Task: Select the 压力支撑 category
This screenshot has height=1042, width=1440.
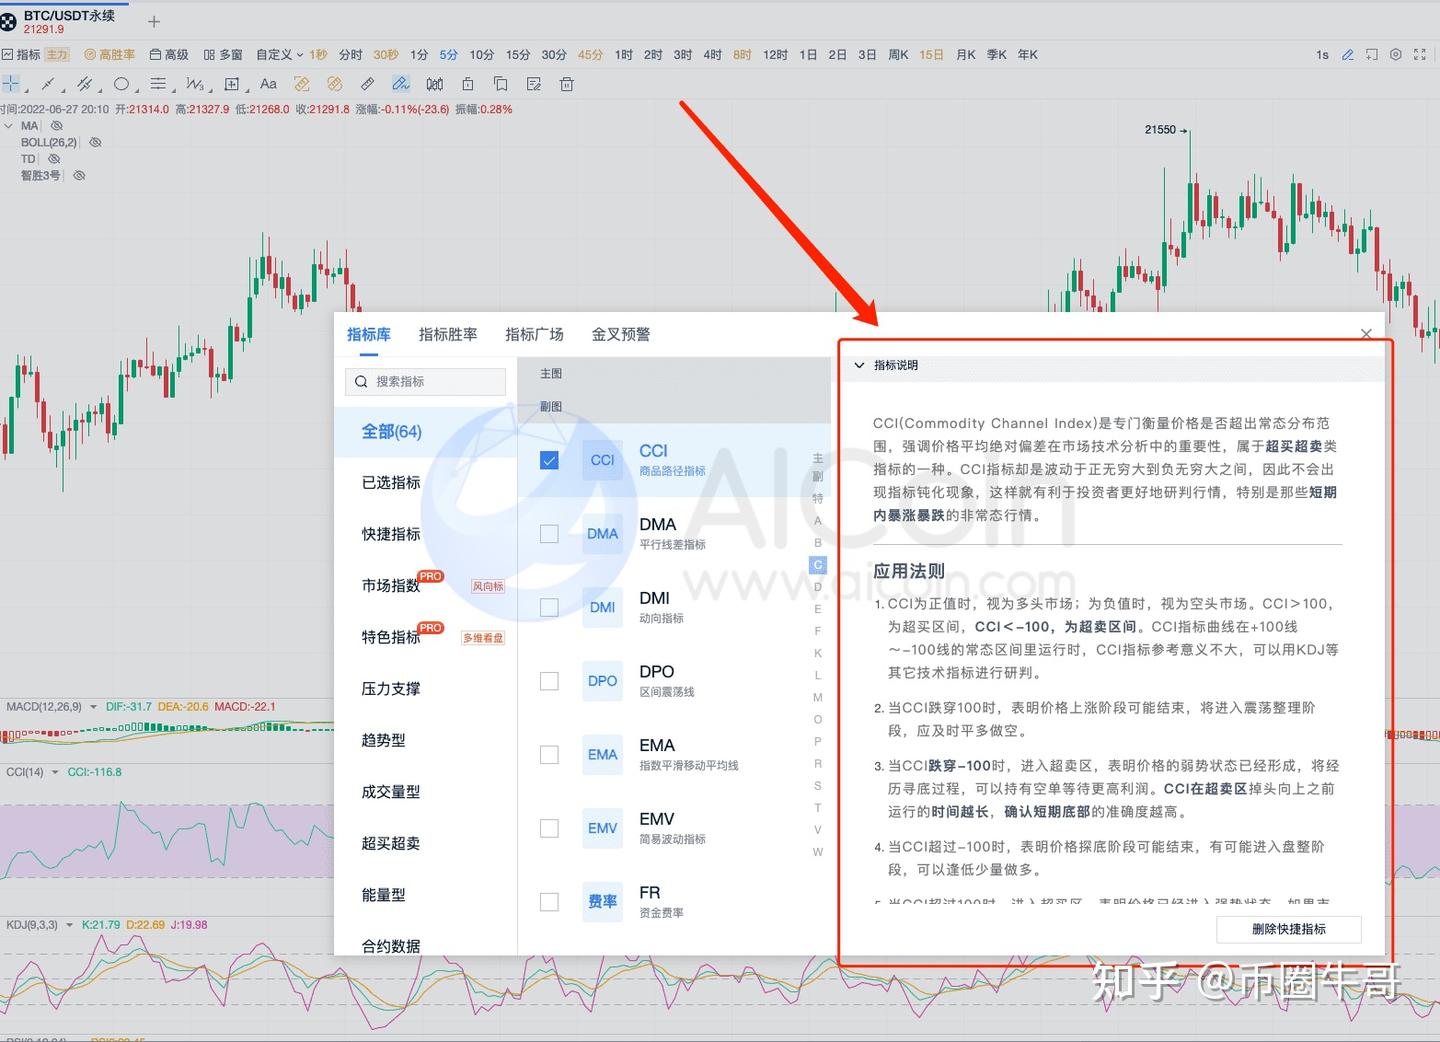Action: click(391, 689)
